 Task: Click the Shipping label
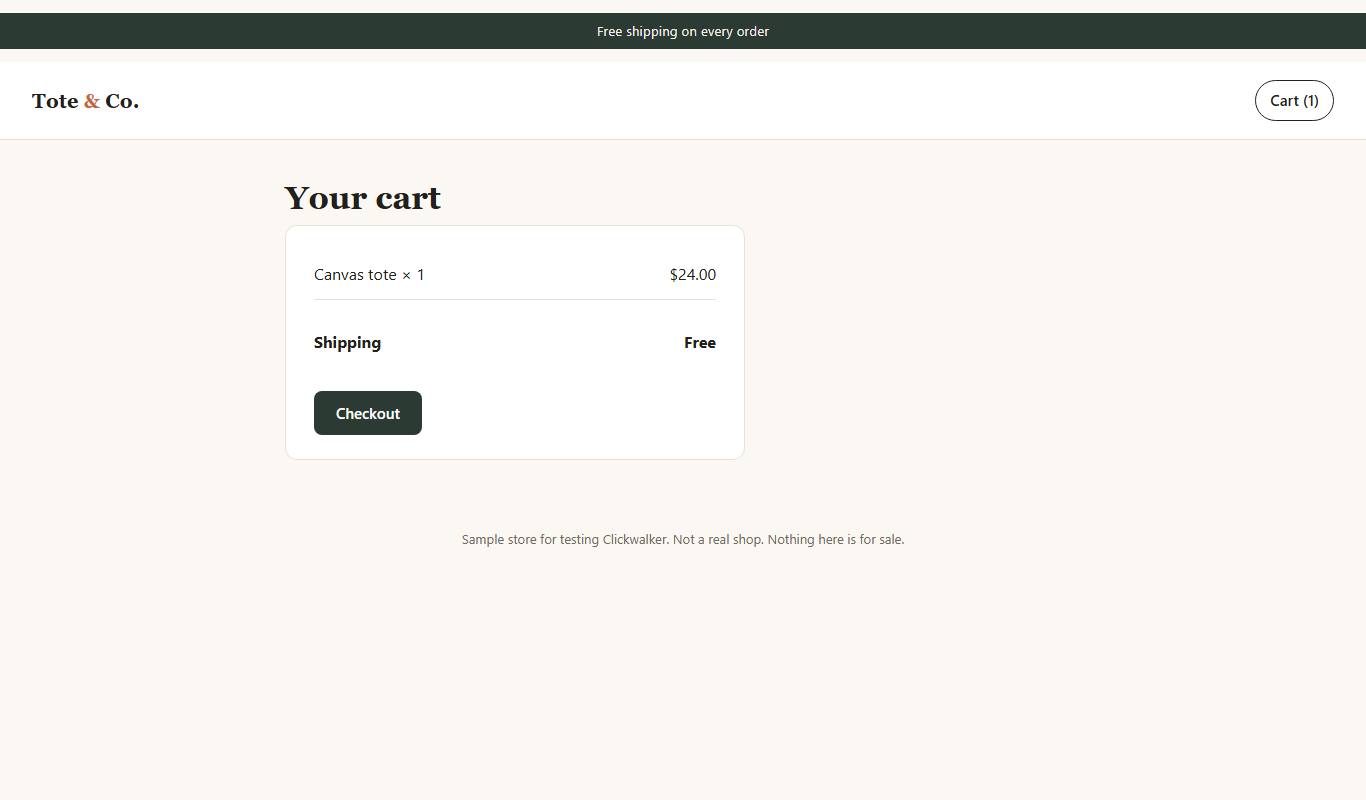[x=347, y=342]
